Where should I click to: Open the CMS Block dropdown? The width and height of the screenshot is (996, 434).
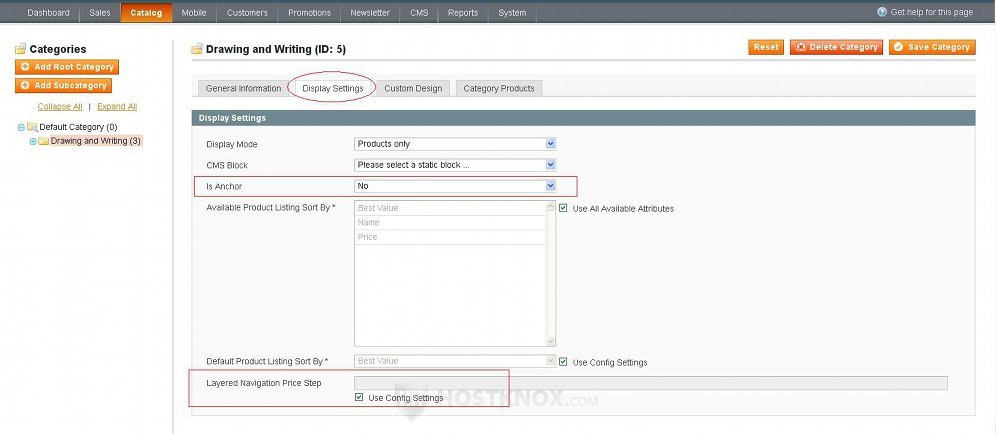point(455,165)
